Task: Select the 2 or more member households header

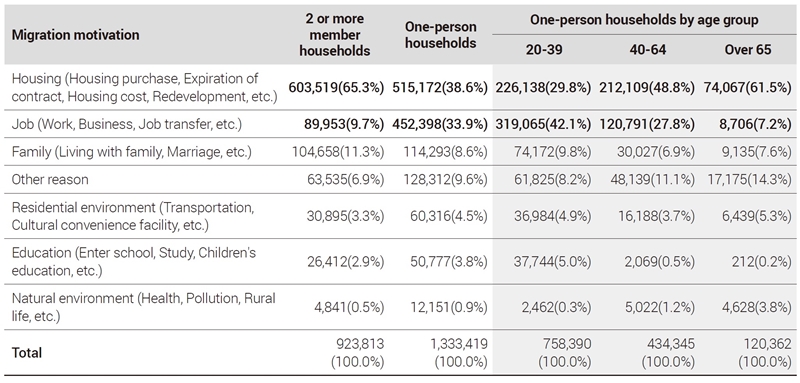Action: [334, 35]
